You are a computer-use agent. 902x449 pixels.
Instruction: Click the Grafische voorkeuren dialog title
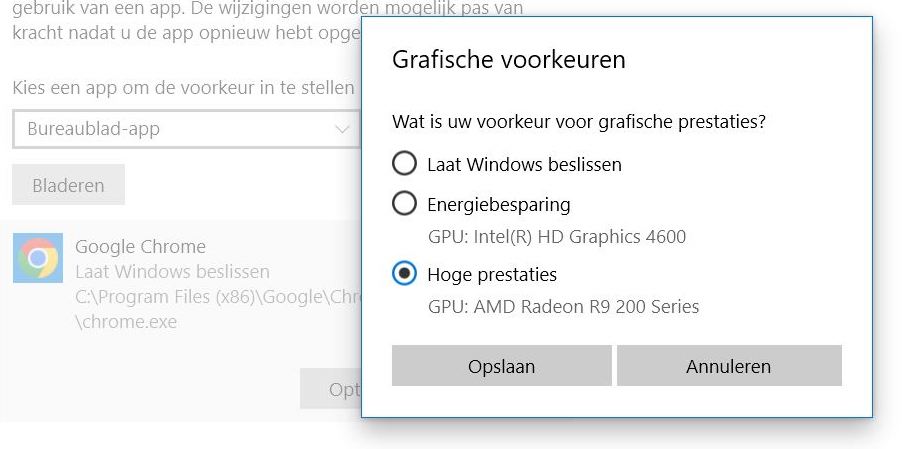point(508,60)
